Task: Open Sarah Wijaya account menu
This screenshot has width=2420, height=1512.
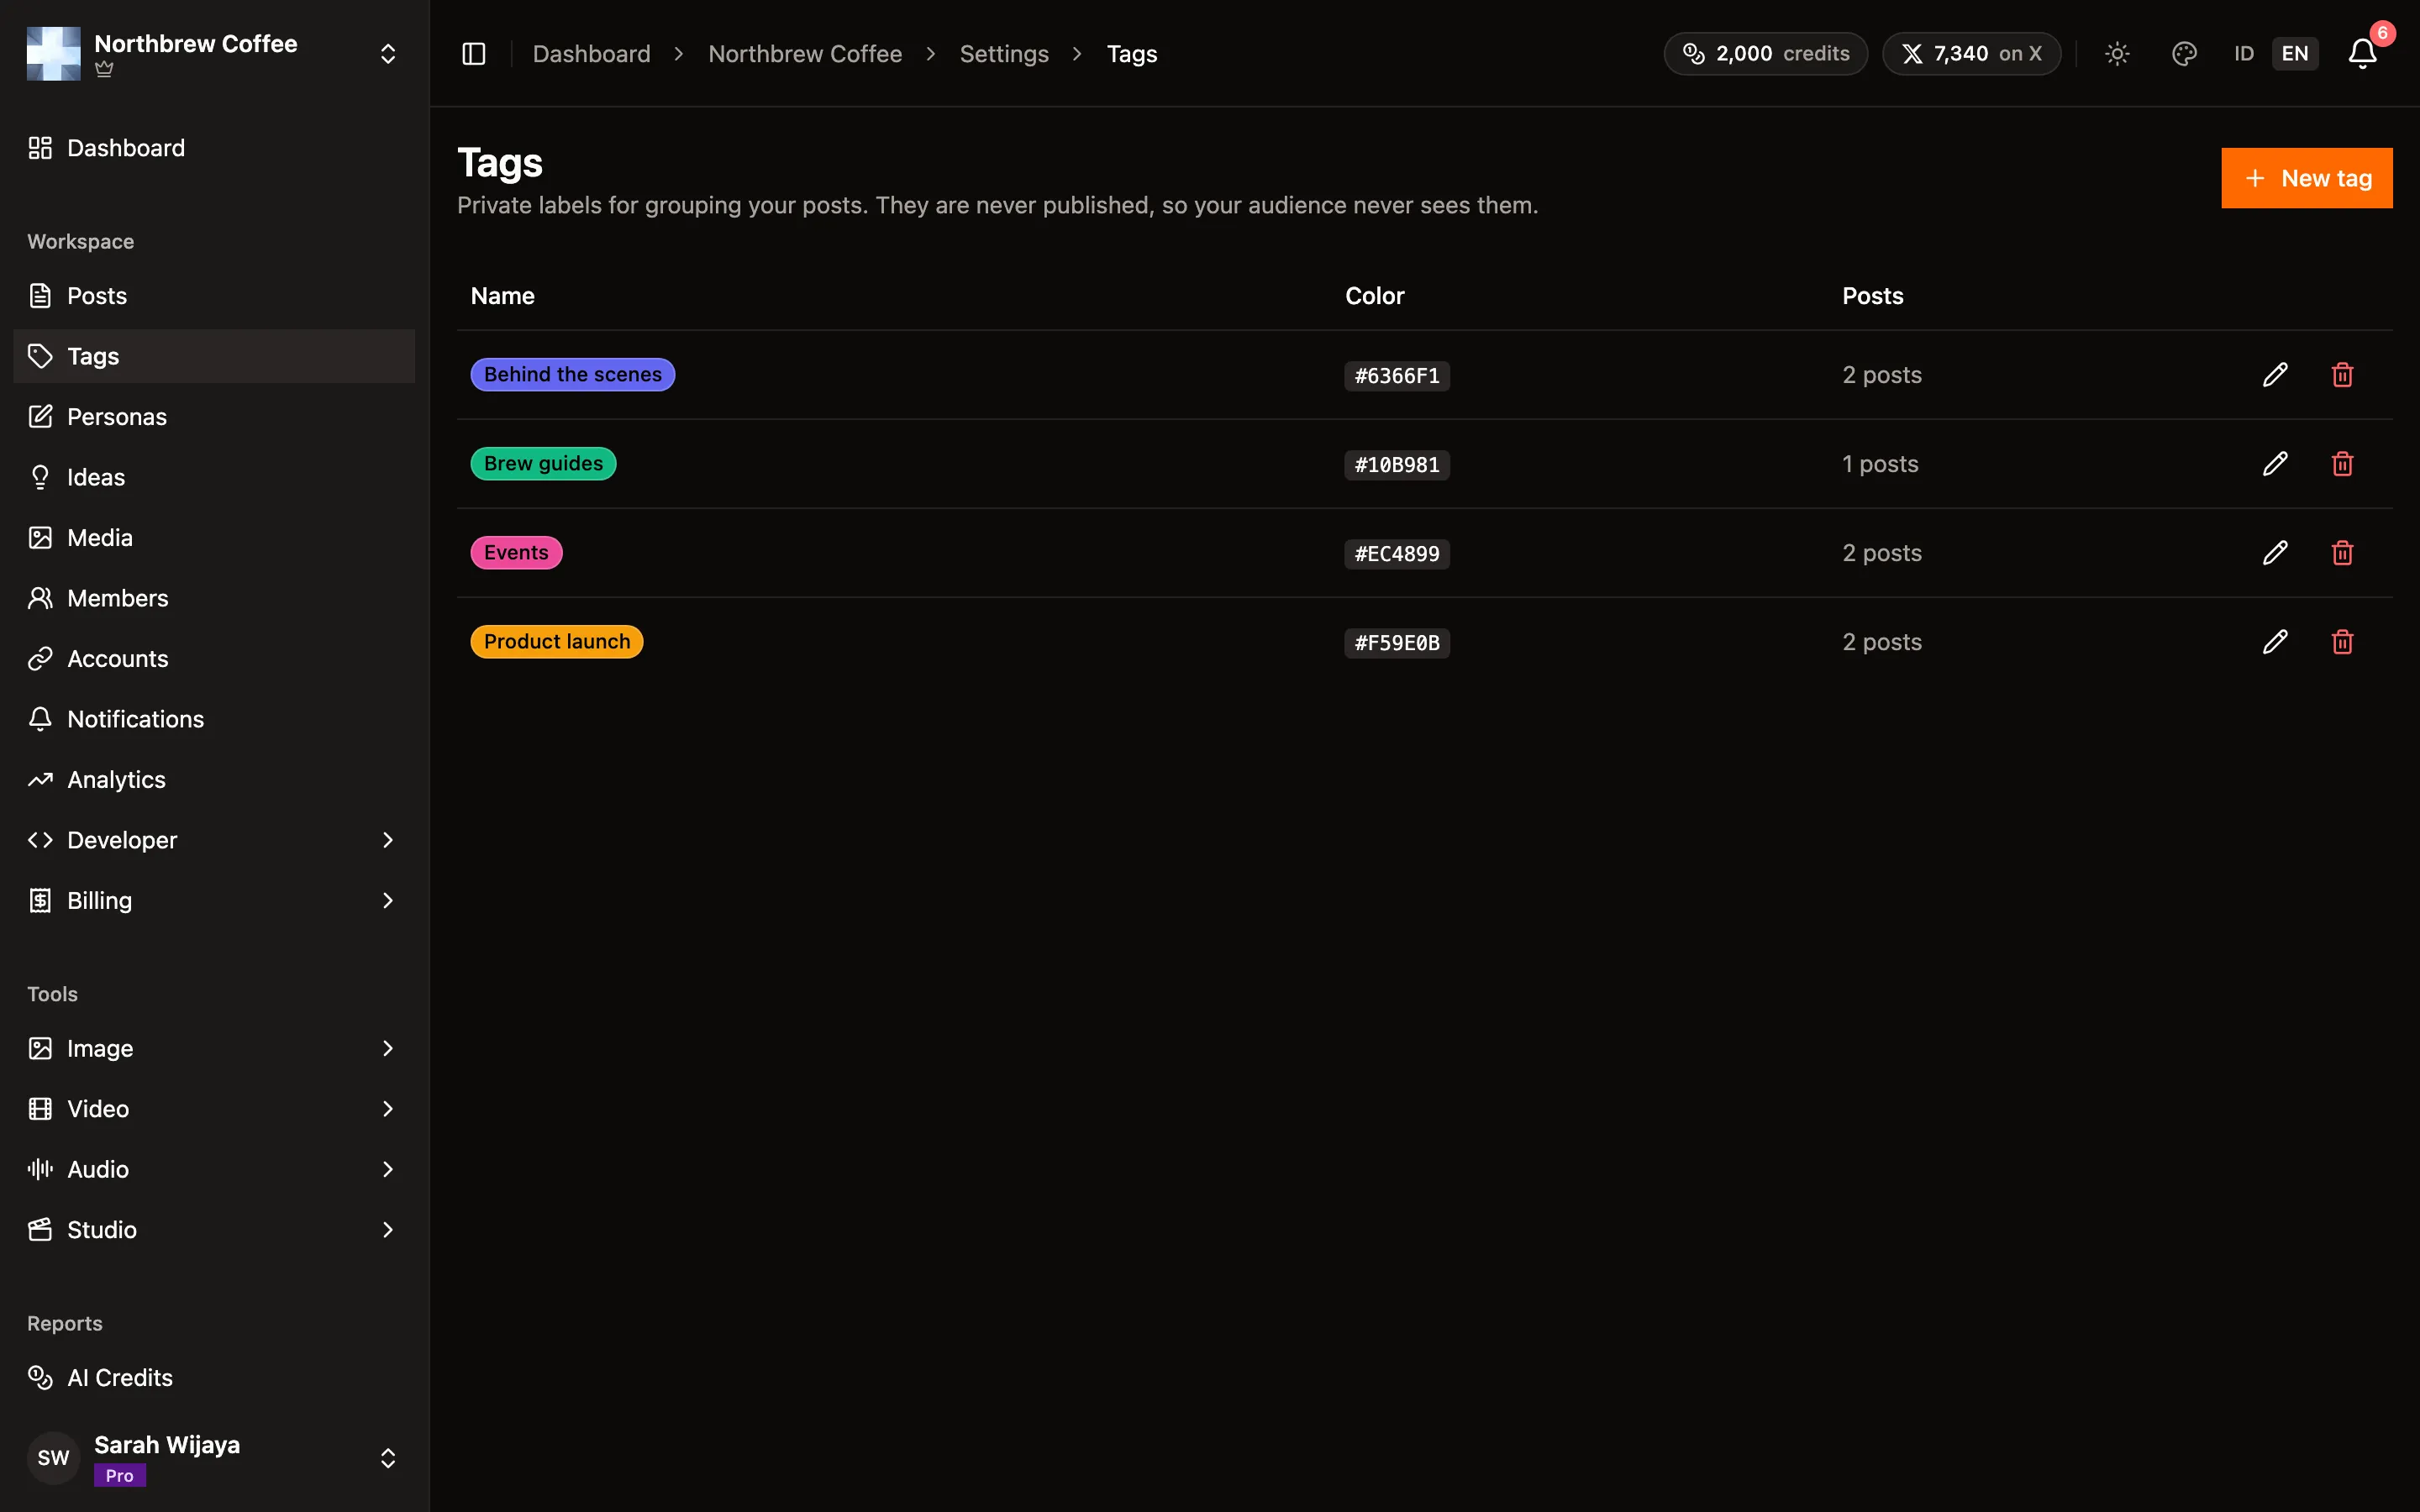Action: pyautogui.click(x=214, y=1458)
